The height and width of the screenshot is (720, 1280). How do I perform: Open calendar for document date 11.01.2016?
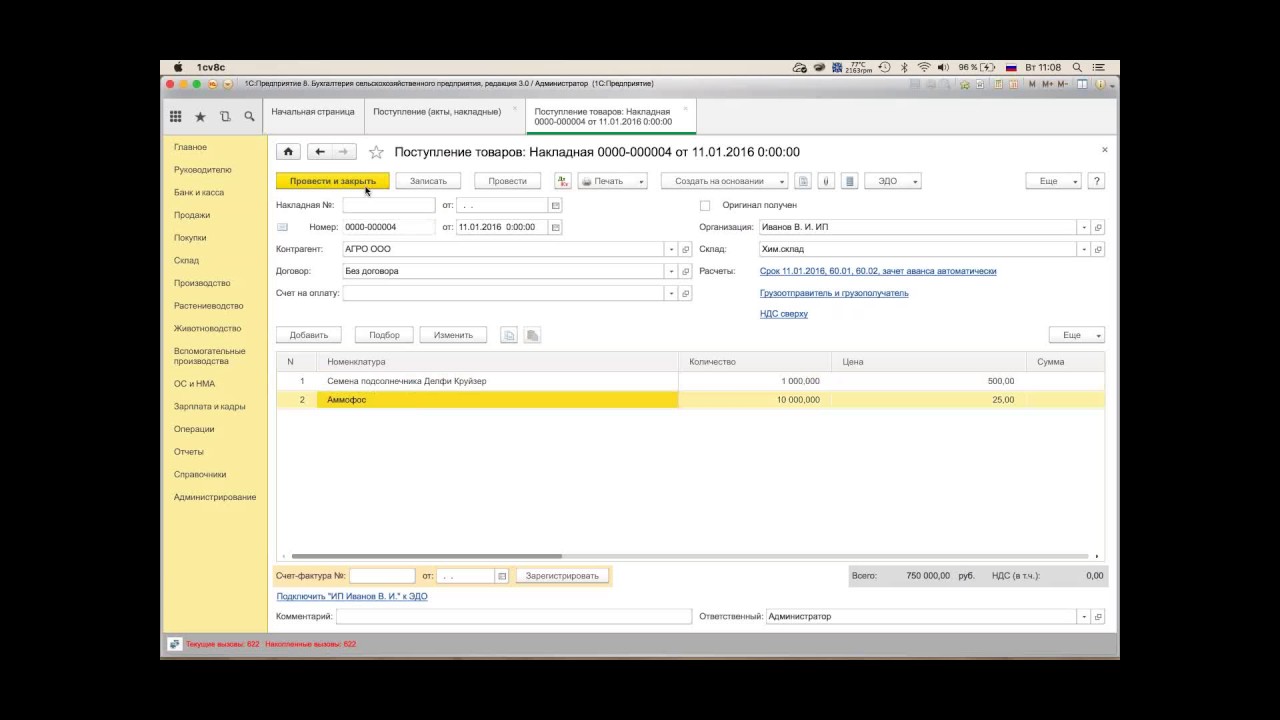click(556, 227)
